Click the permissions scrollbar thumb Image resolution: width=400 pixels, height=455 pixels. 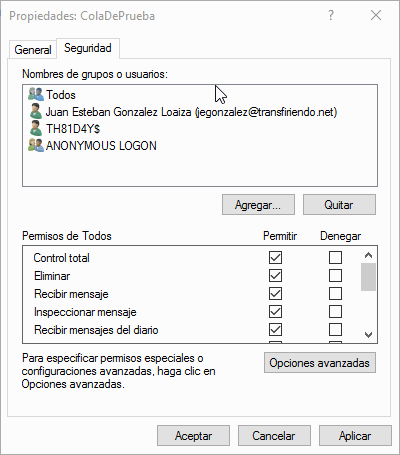(368, 277)
